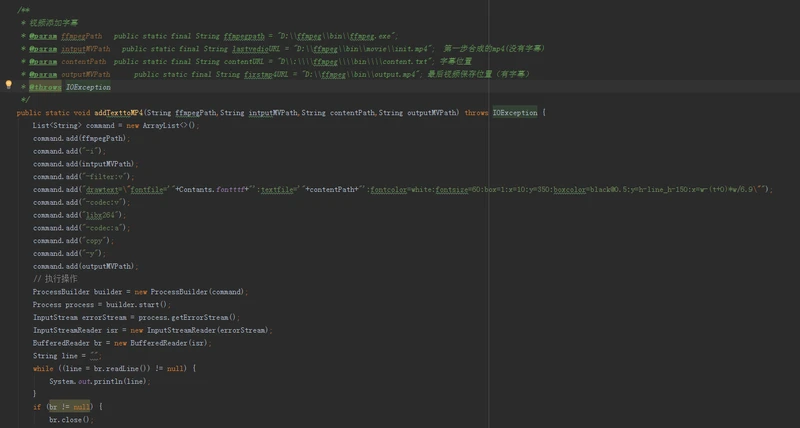Image resolution: width=800 pixels, height=428 pixels.
Task: Click the line 'Process process = builder.start();'
Action: [102, 305]
